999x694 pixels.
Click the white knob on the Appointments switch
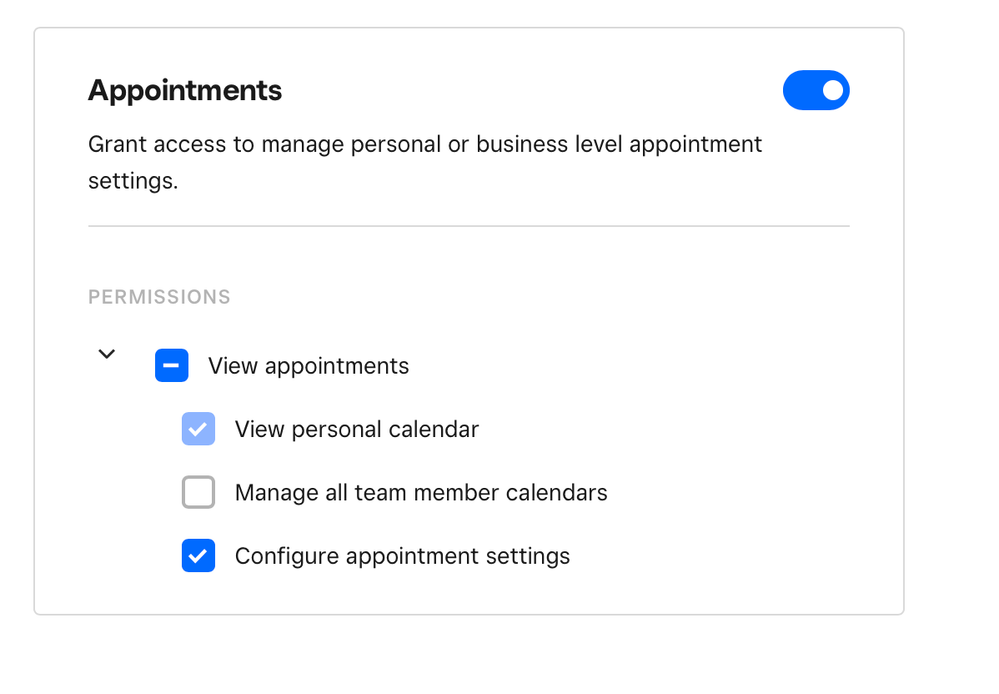click(833, 90)
